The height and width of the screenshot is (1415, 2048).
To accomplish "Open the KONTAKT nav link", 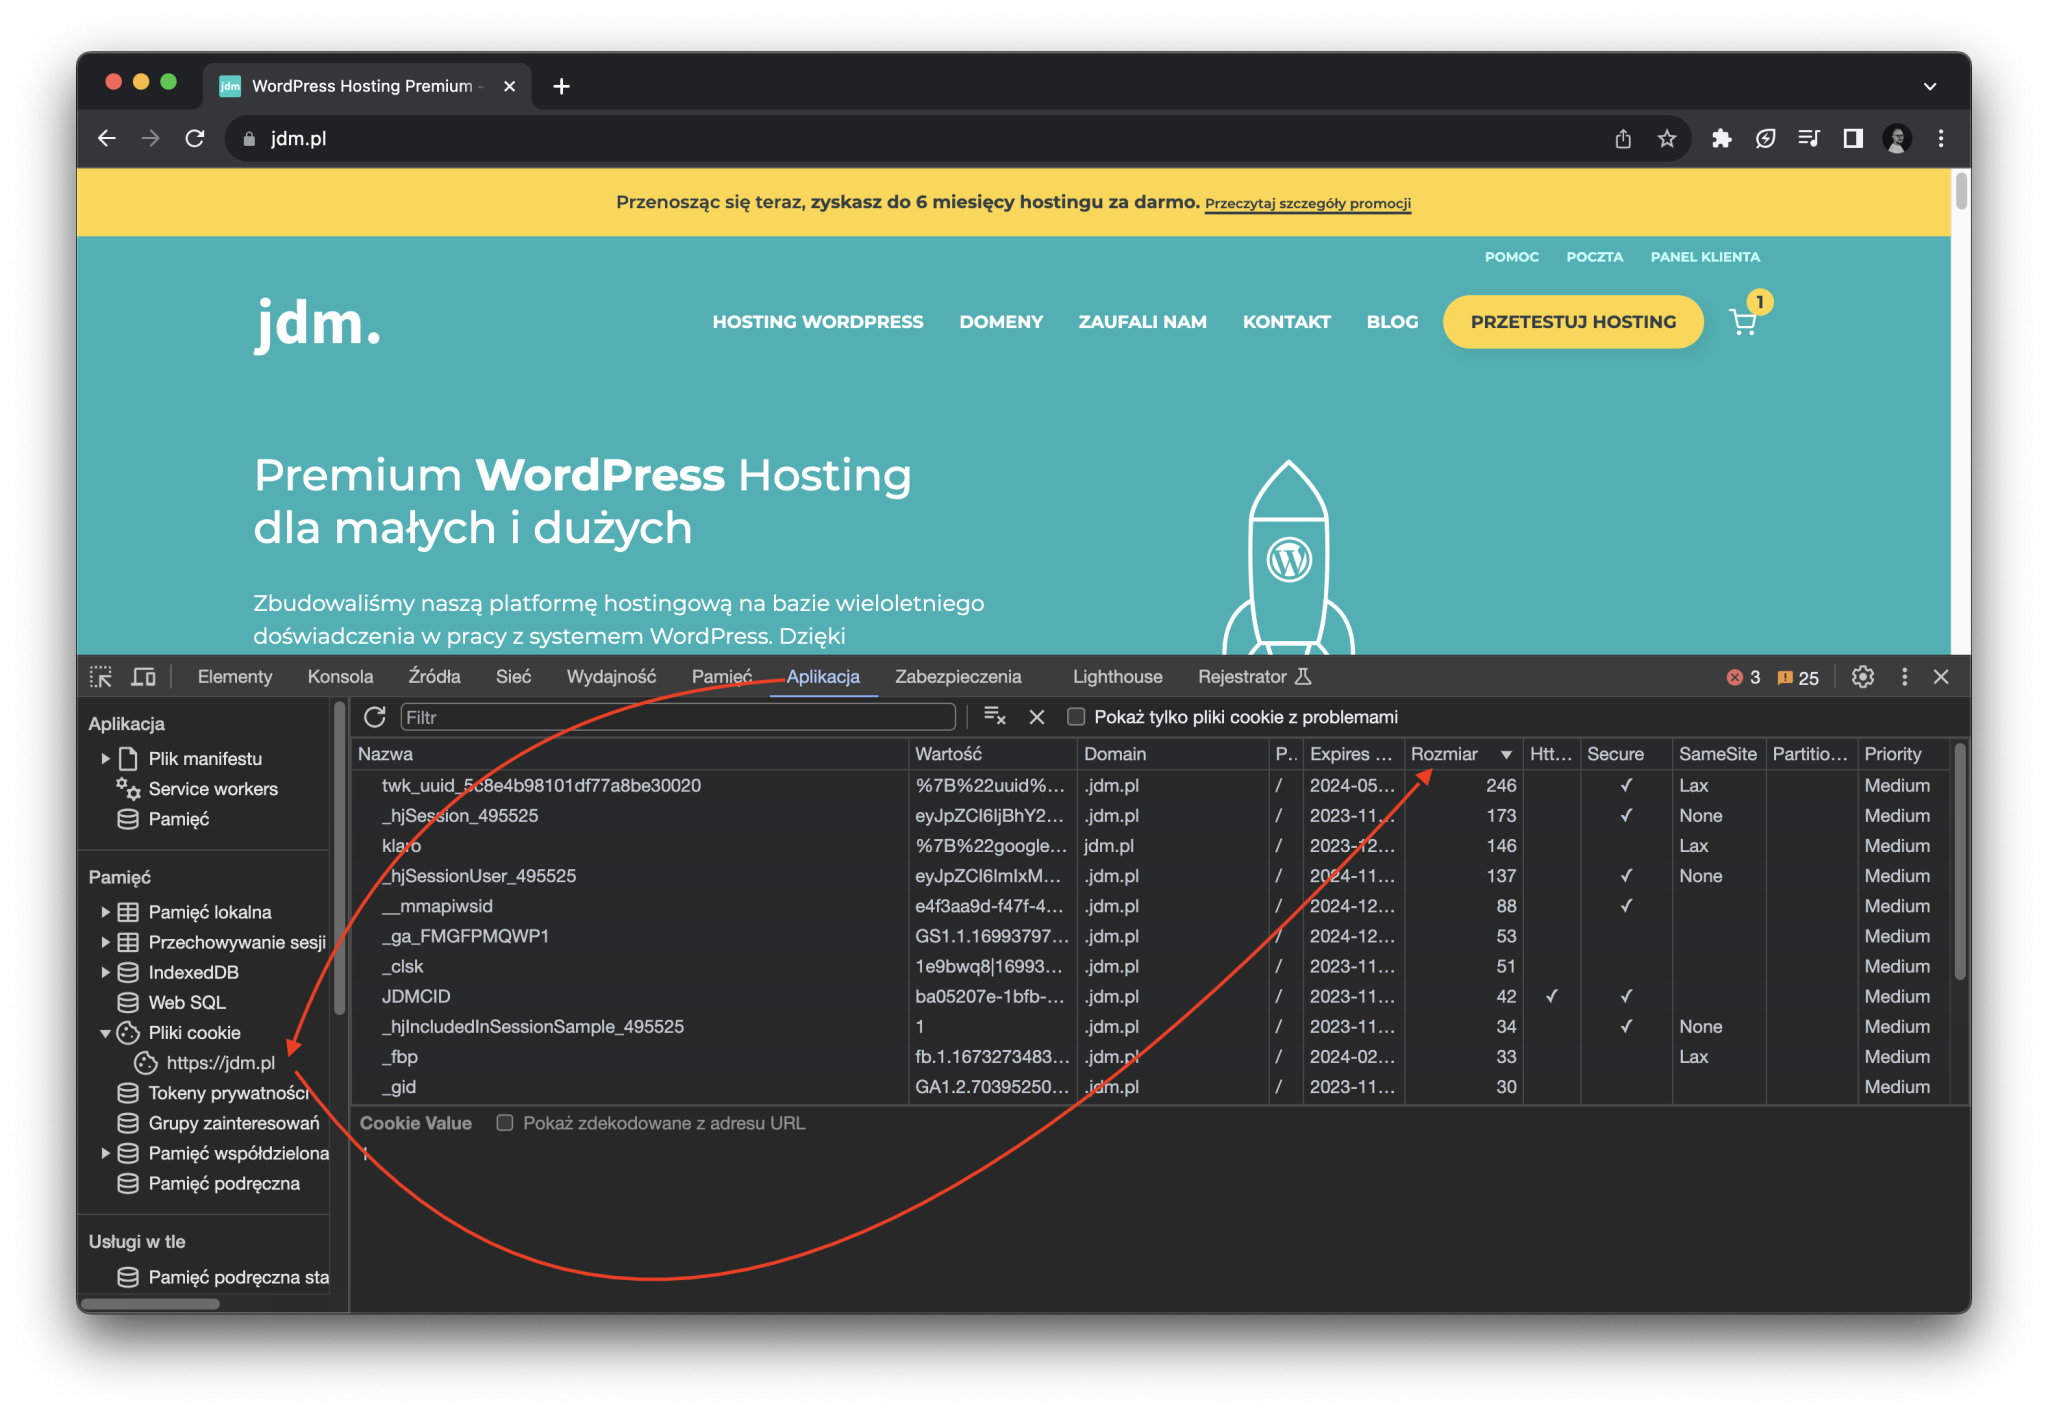I will tap(1287, 322).
